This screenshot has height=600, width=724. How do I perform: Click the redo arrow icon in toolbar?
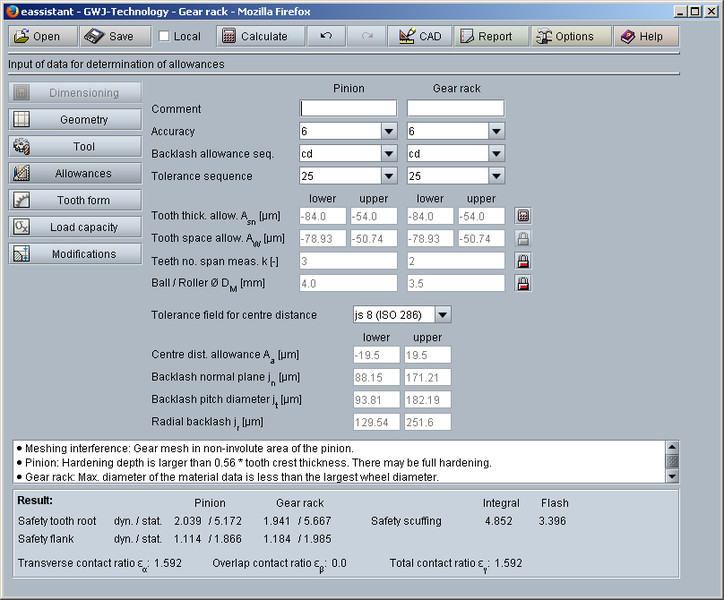[366, 36]
